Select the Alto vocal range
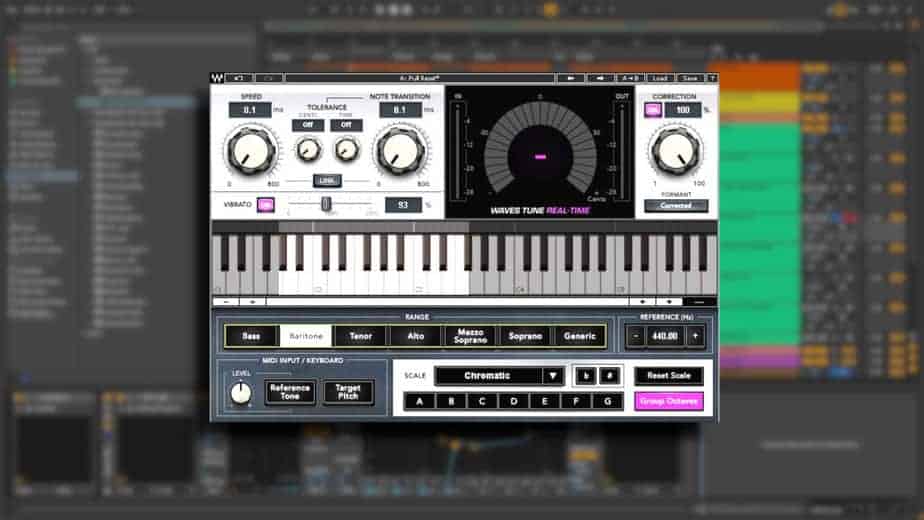 point(415,336)
